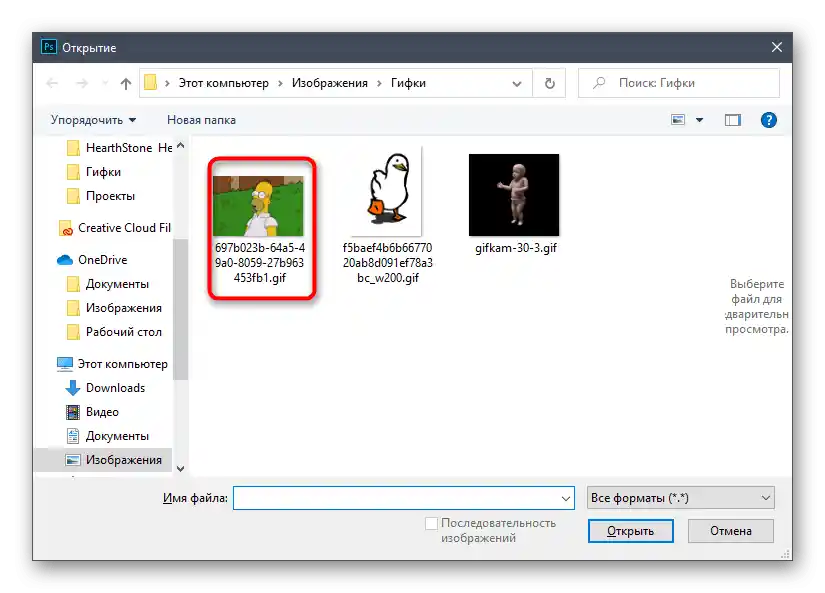Open help with question mark icon
The height and width of the screenshot is (593, 825).
click(x=768, y=120)
